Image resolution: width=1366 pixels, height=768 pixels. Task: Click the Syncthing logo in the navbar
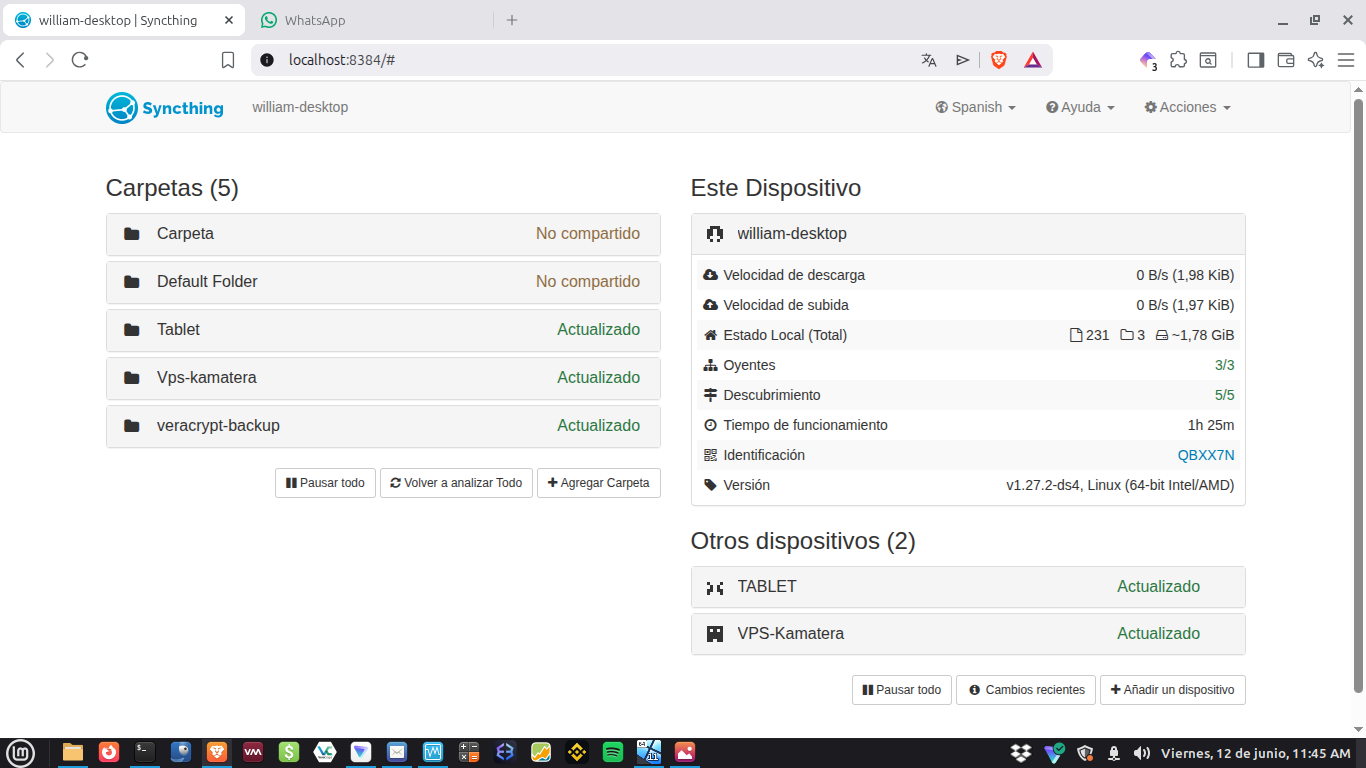[x=165, y=108]
